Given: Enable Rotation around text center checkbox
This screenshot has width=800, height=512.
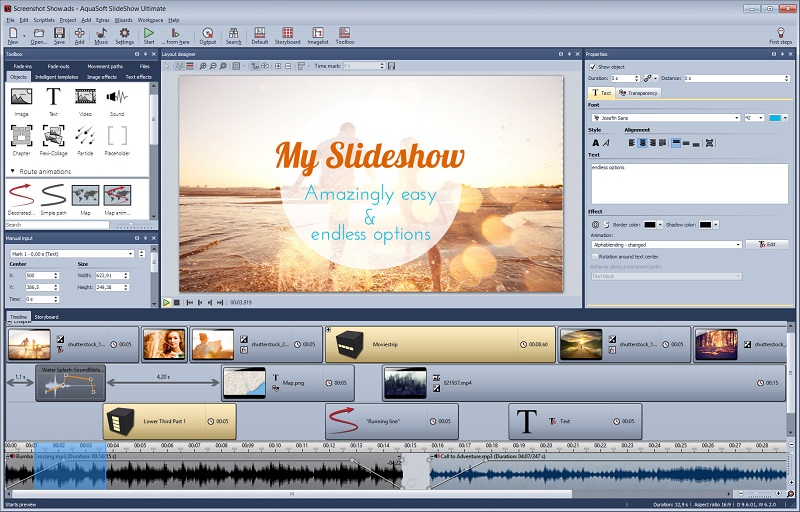Looking at the screenshot, I should point(594,257).
